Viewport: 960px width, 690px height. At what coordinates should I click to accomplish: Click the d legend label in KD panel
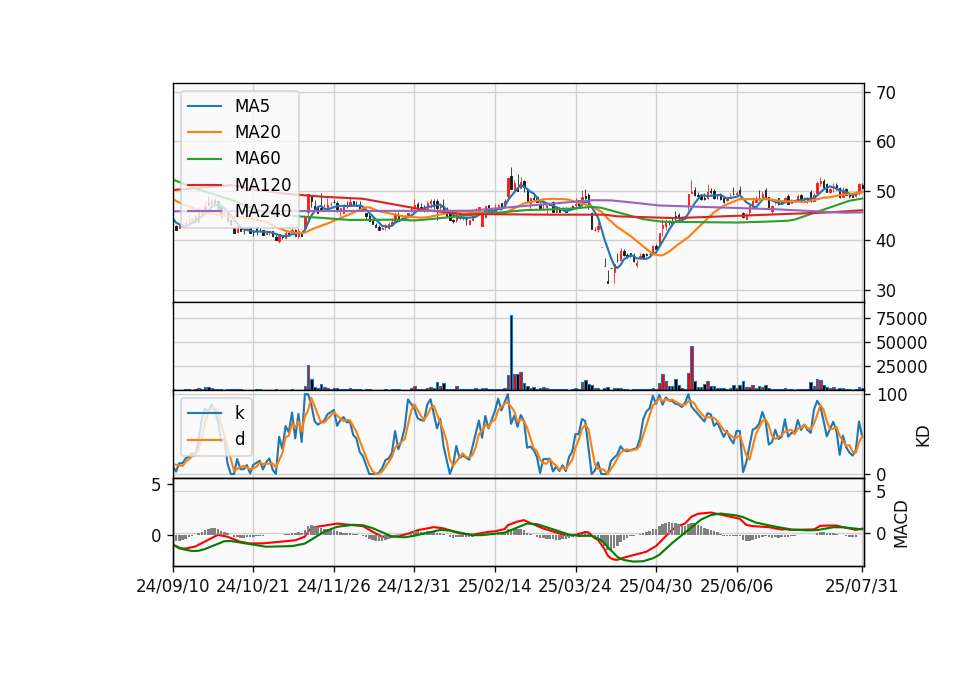coord(239,439)
